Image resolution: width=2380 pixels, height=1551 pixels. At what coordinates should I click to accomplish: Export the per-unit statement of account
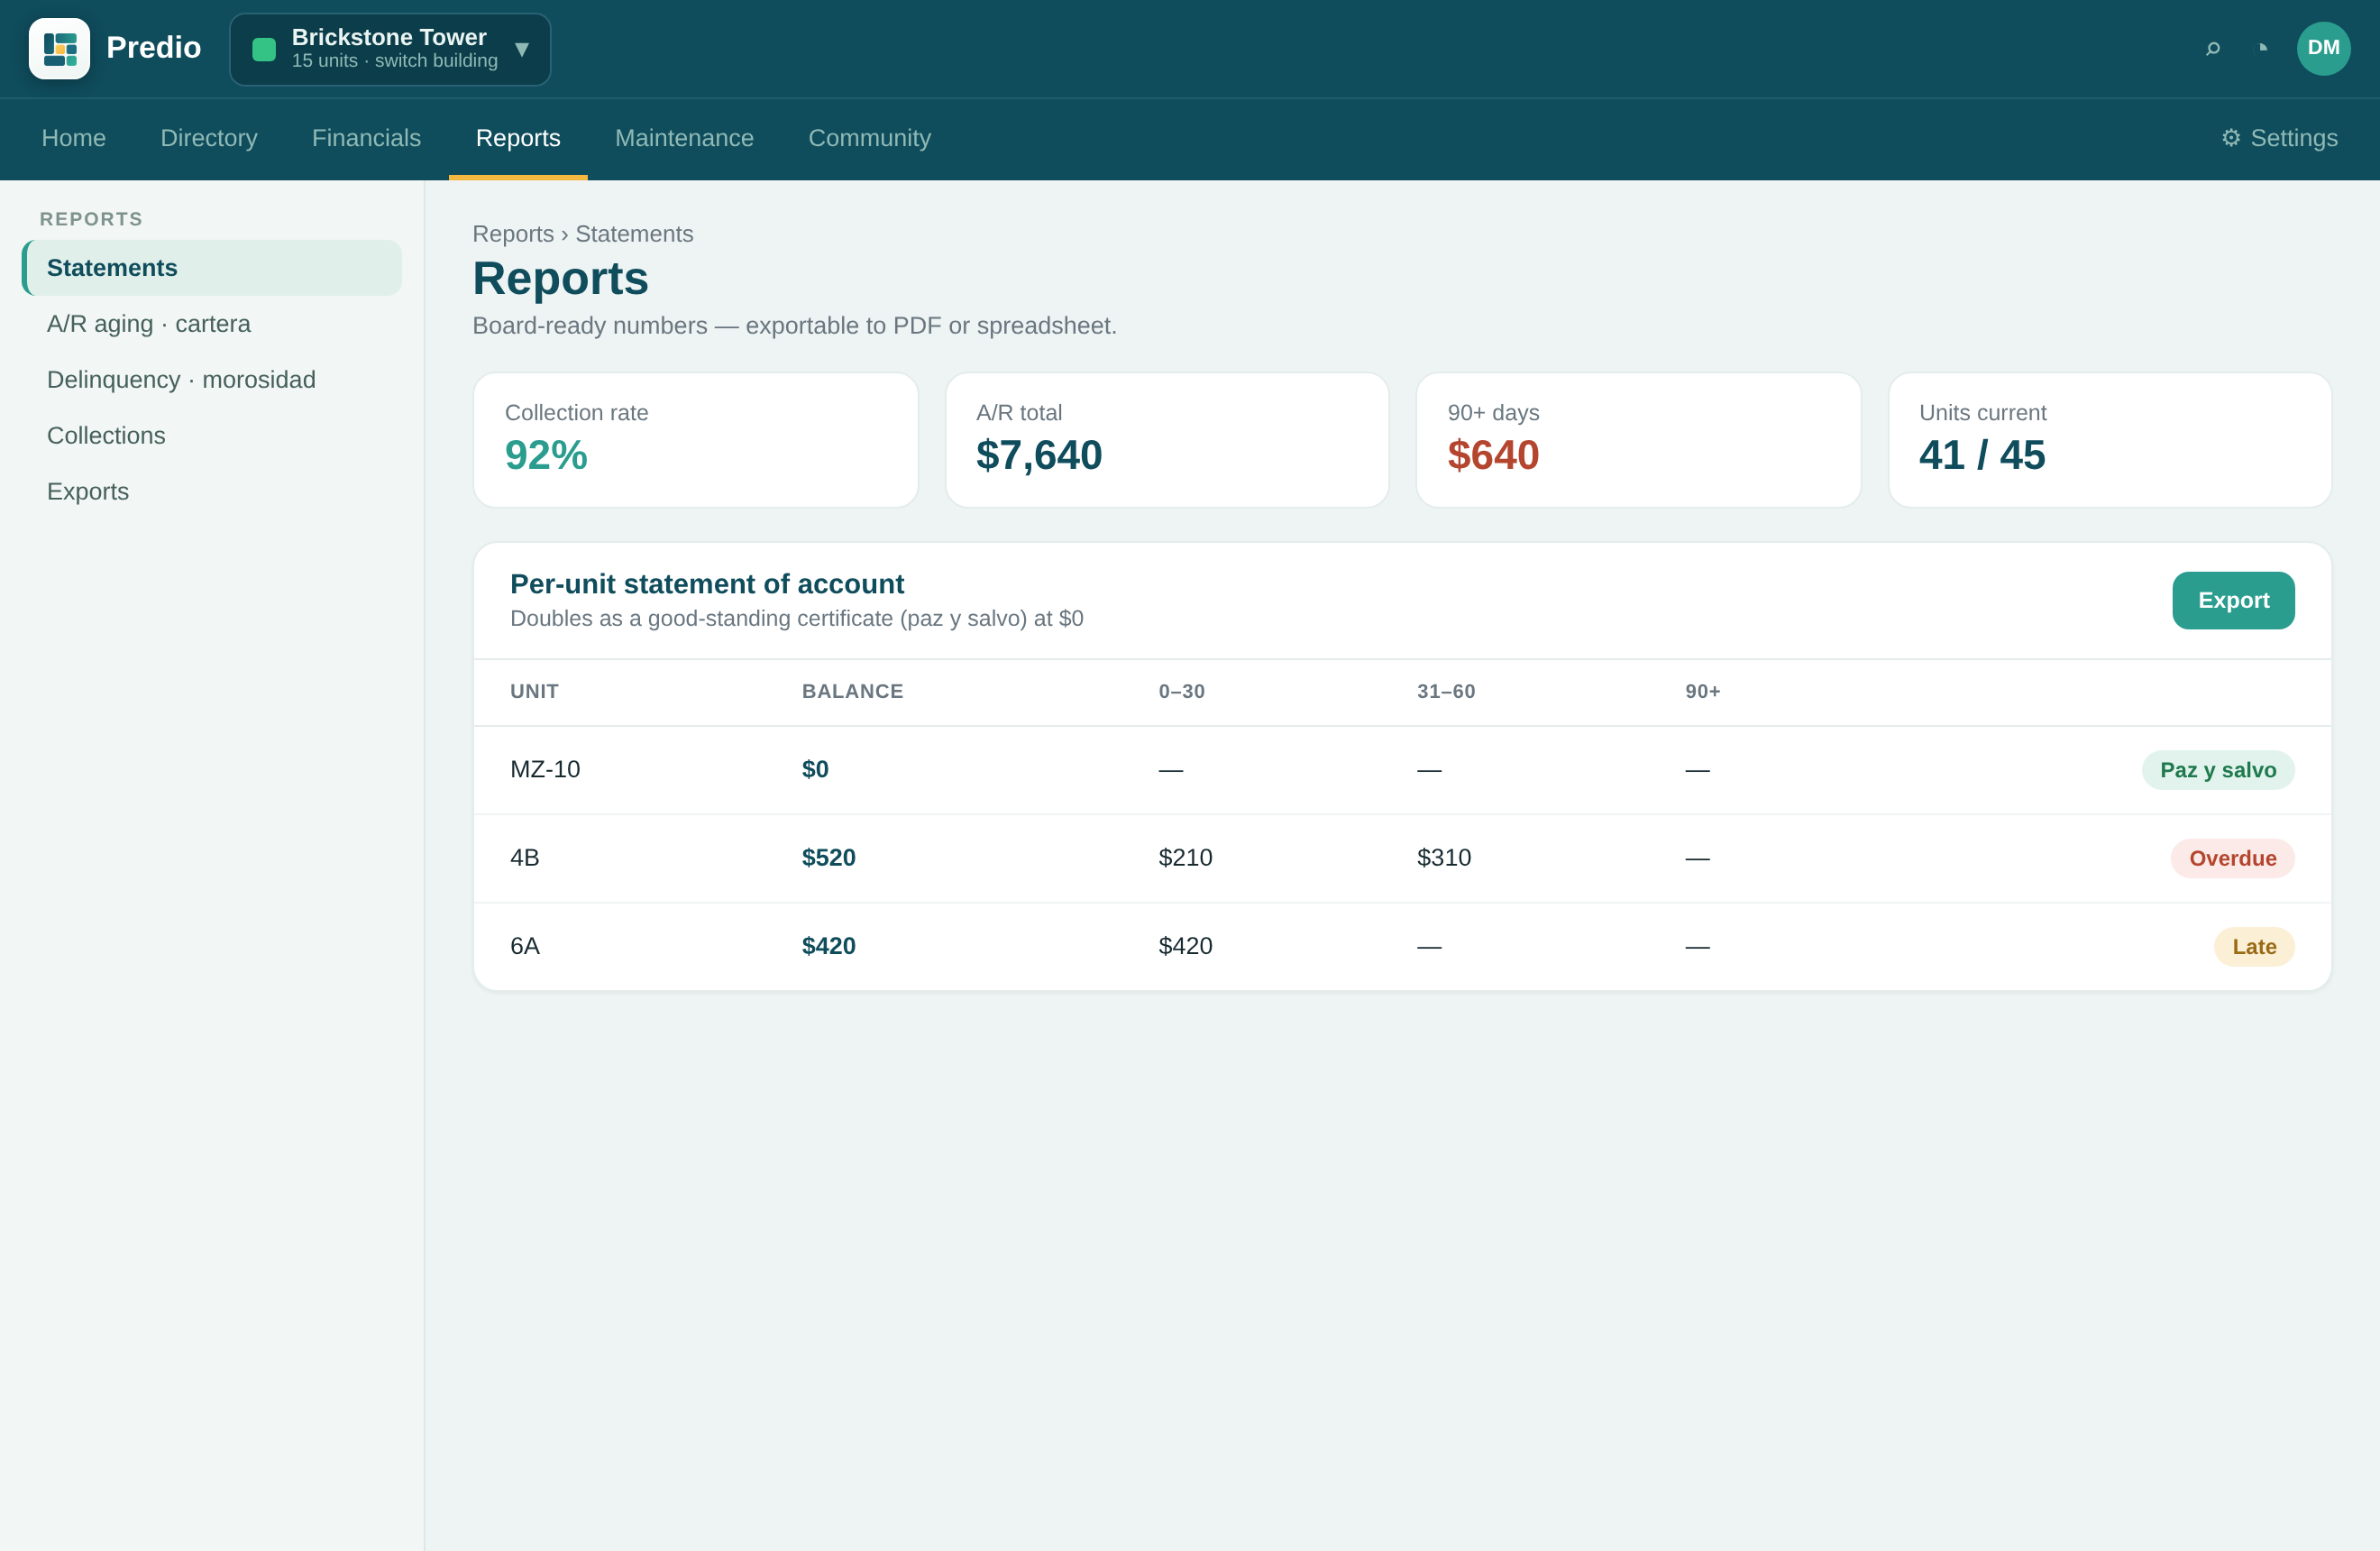click(2233, 600)
